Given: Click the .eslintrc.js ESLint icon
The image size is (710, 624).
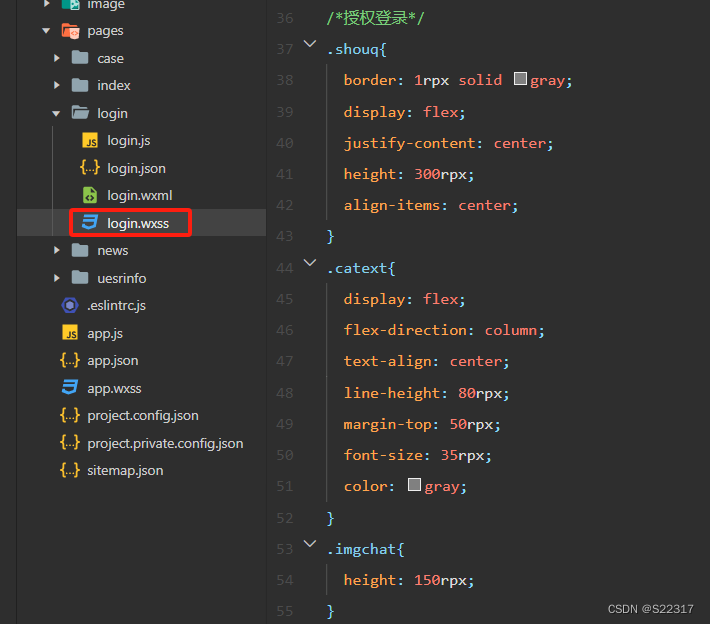Looking at the screenshot, I should [70, 305].
